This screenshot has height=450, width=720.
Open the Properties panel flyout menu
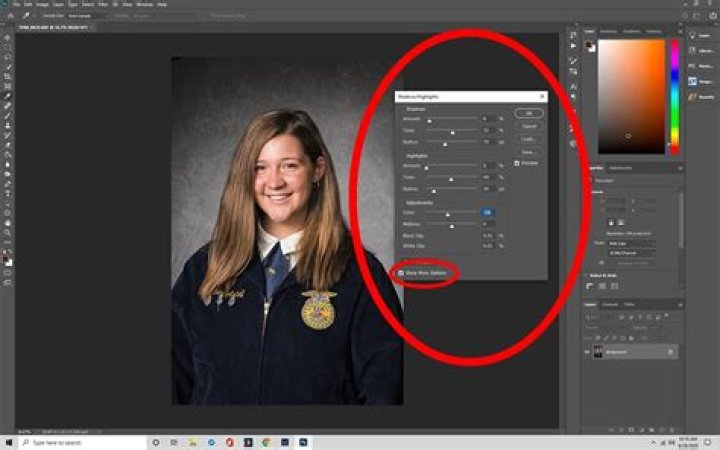point(681,168)
